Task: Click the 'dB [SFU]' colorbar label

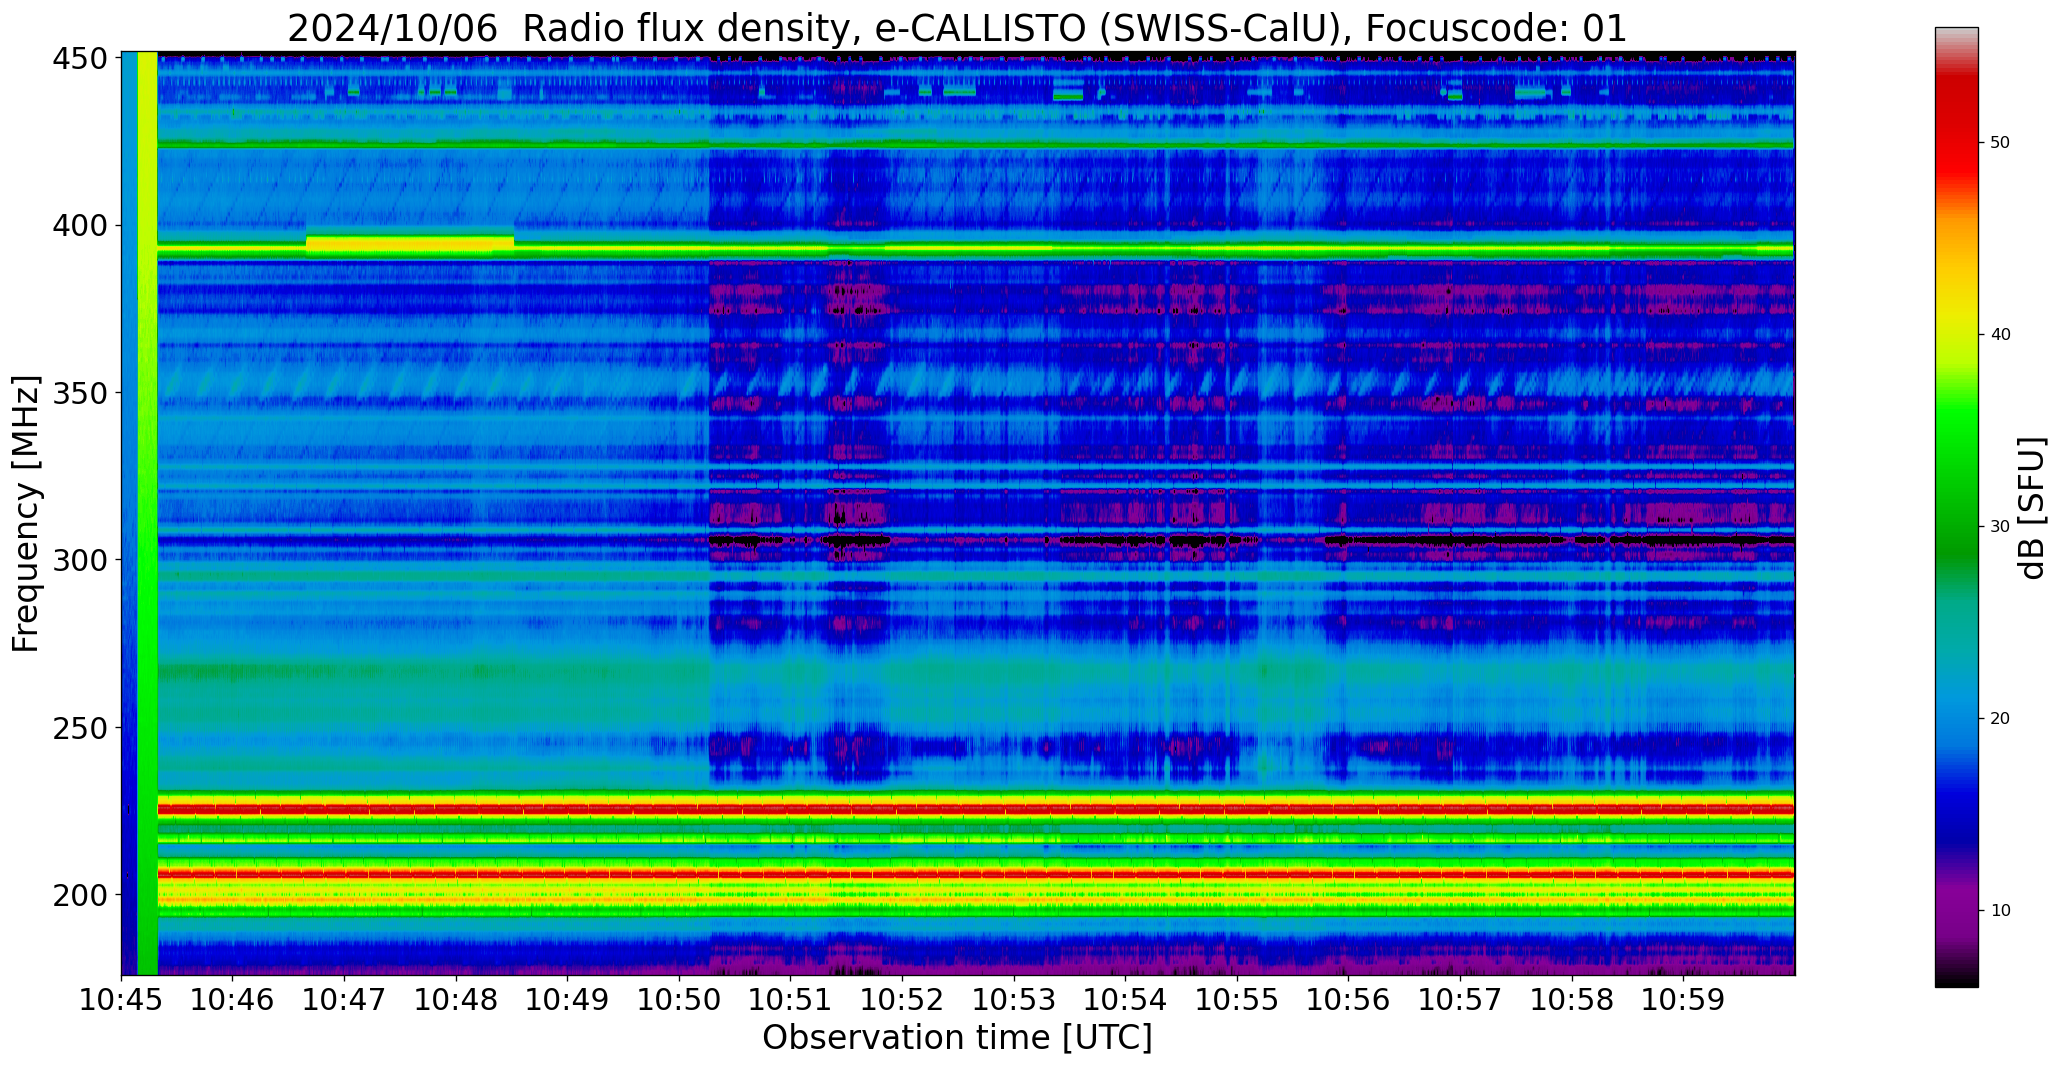Action: point(2032,508)
